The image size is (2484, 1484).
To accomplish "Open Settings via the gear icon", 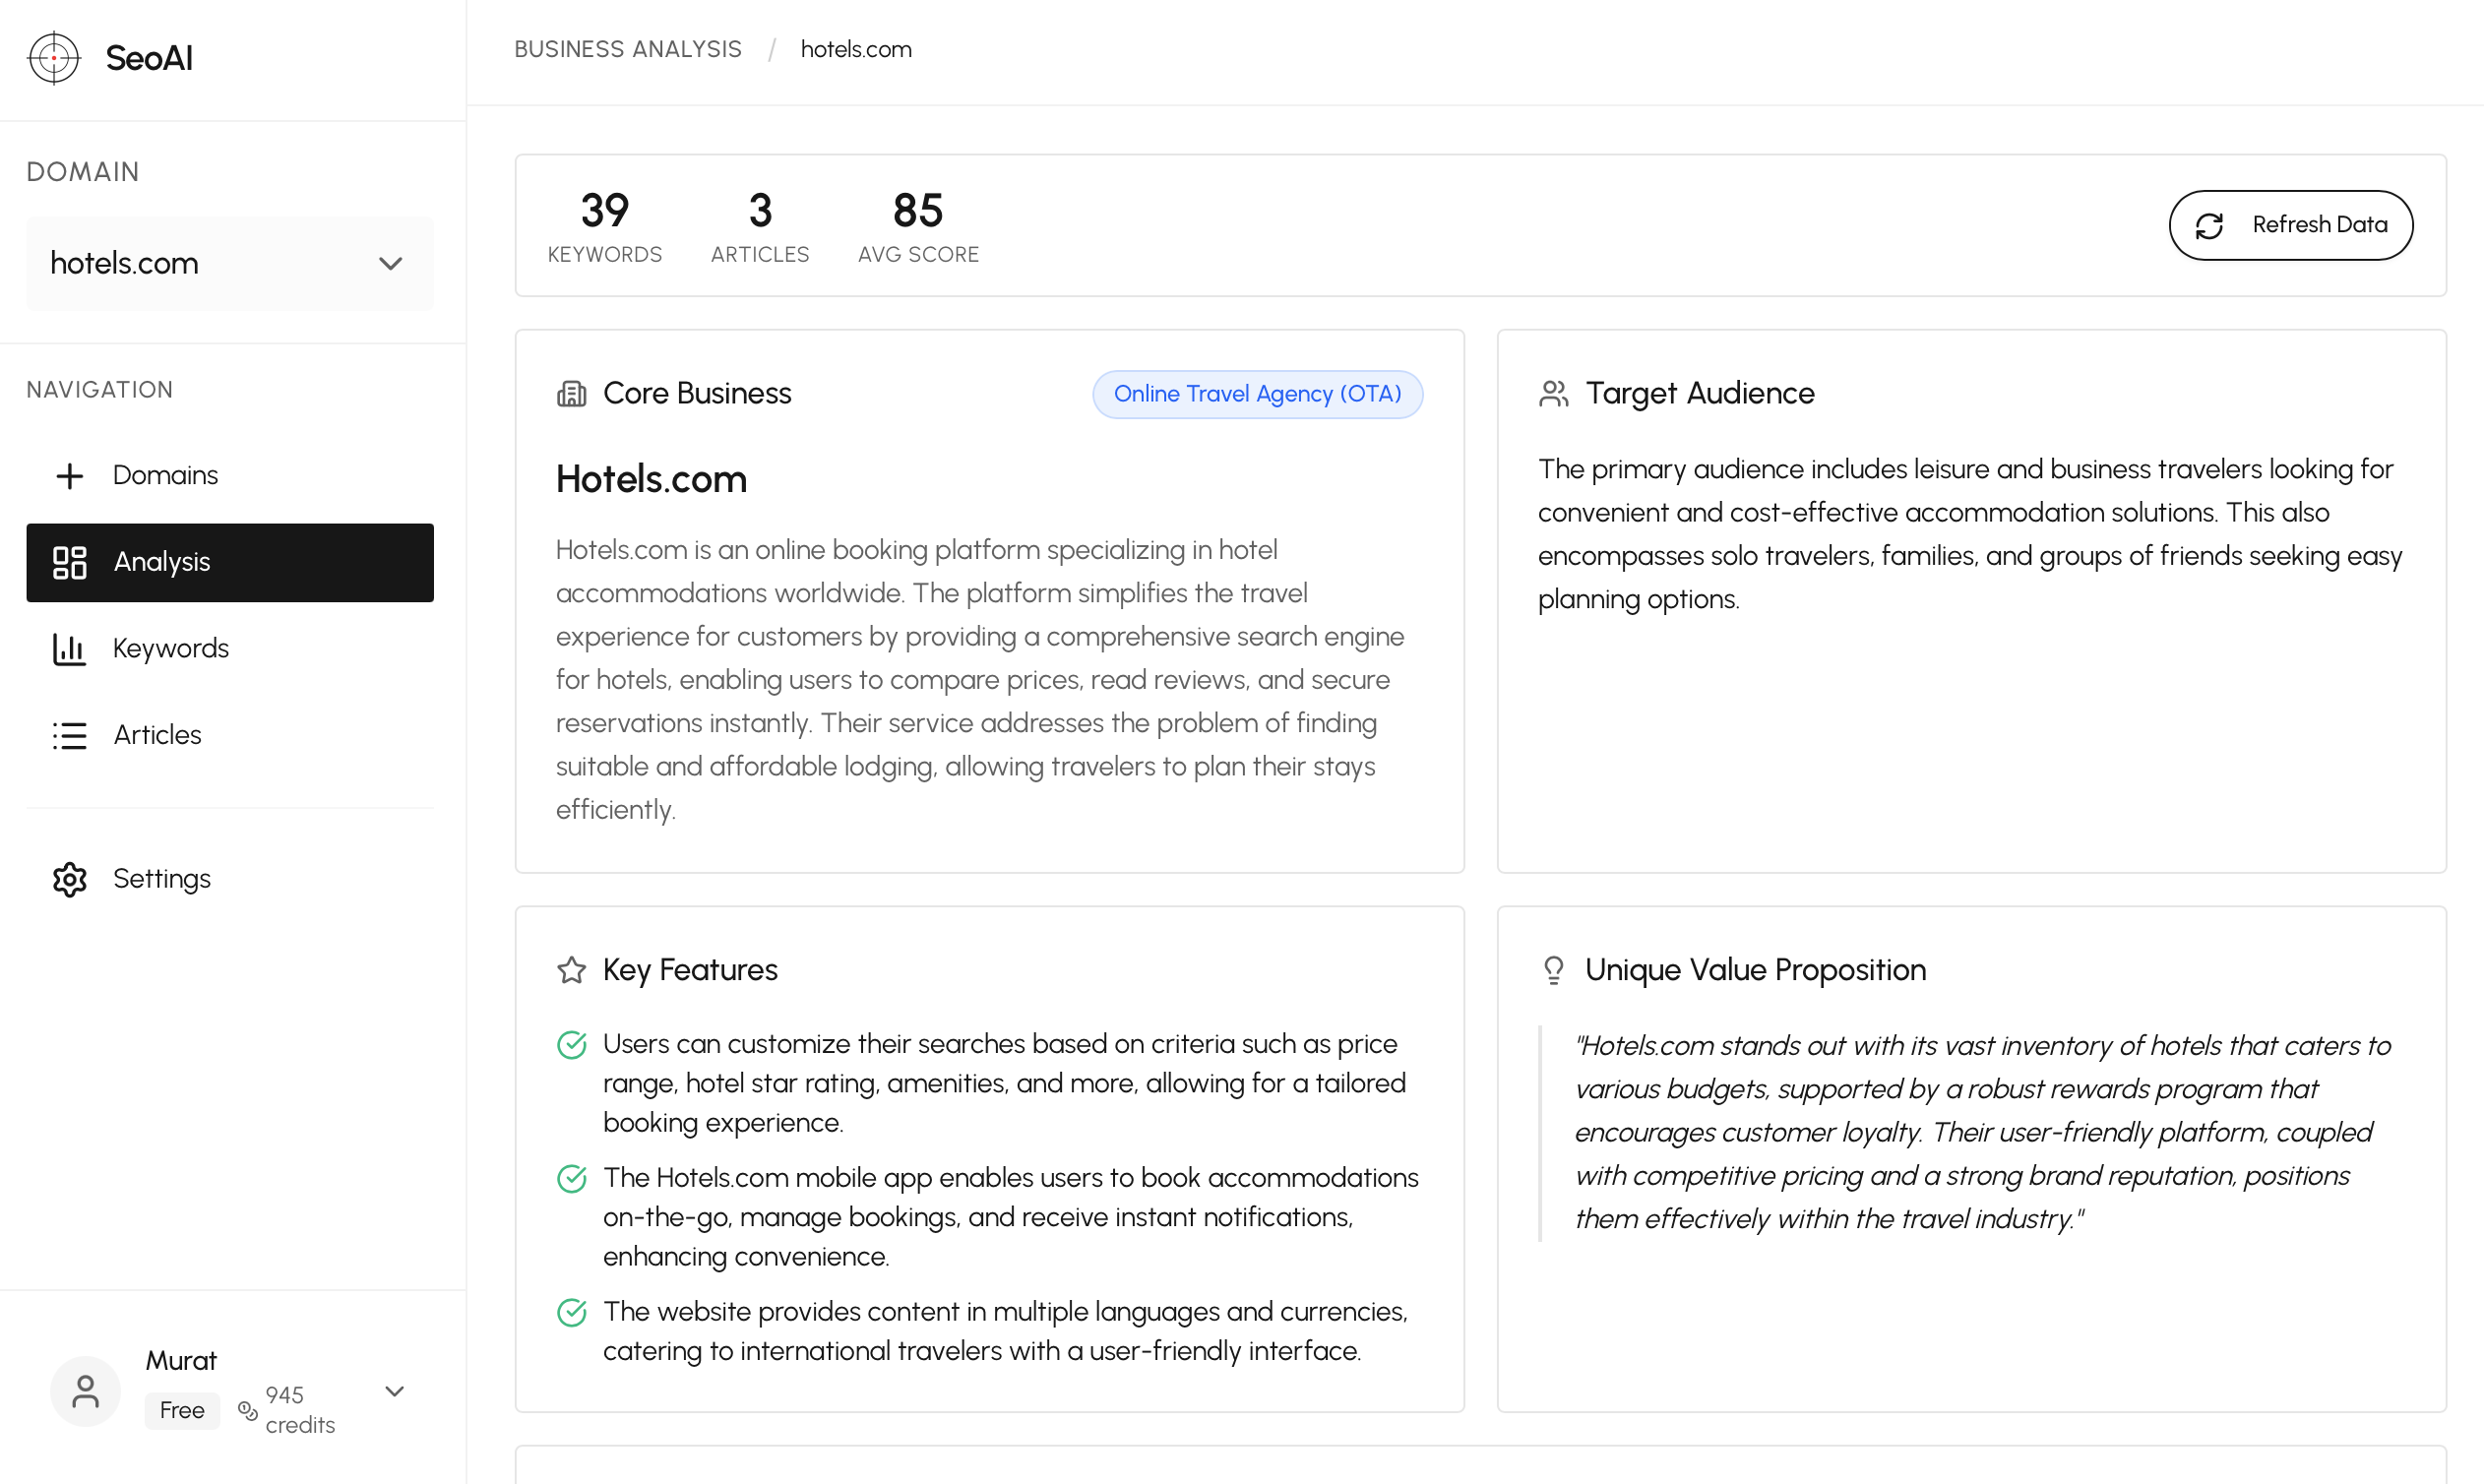I will 69,879.
